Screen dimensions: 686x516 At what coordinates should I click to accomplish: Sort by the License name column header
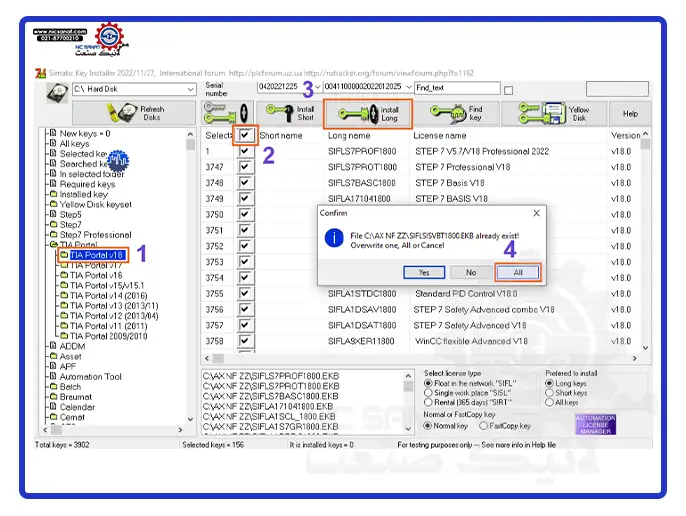tap(440, 136)
